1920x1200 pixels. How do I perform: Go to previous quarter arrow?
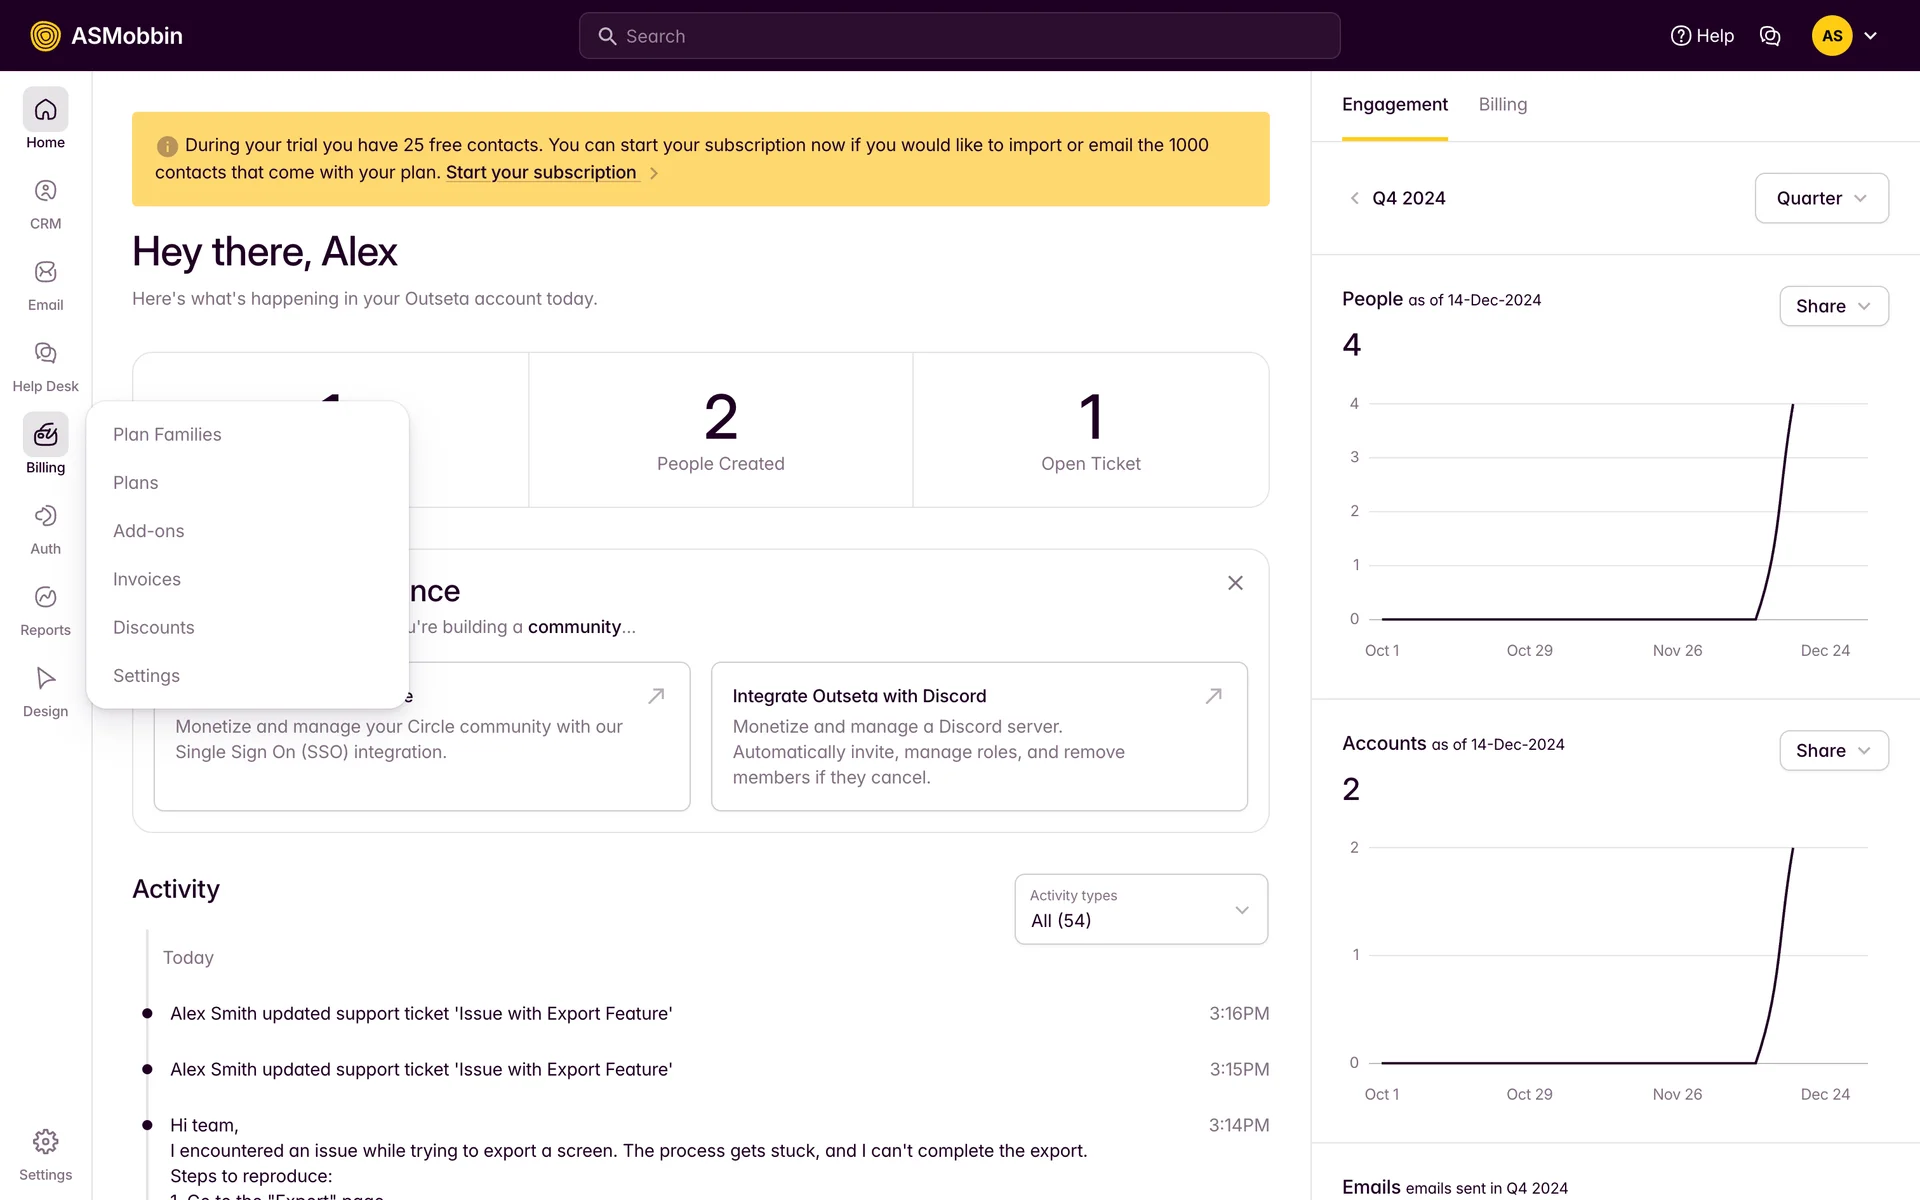point(1354,198)
